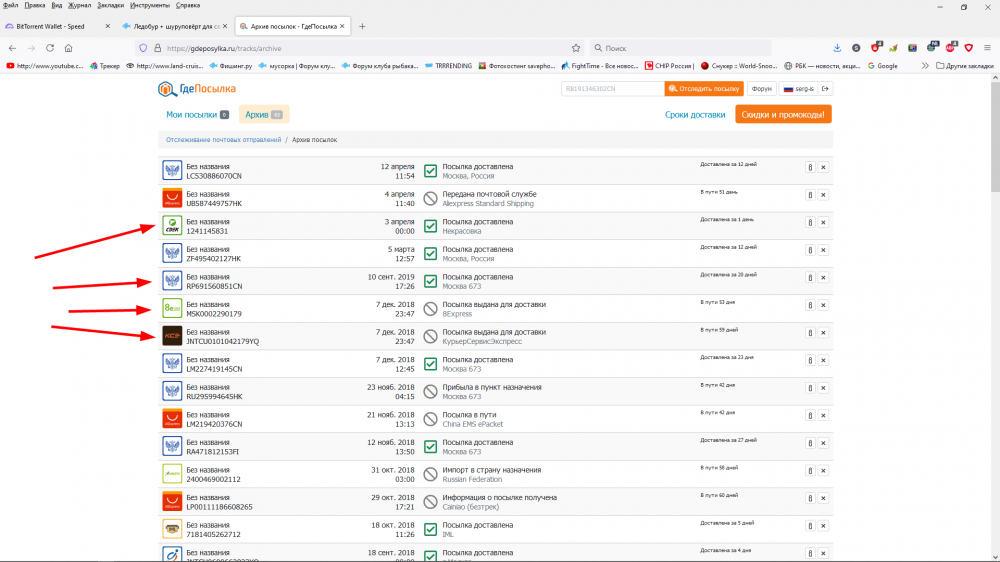This screenshot has height=562, width=1000.
Task: Click KCE carrier icon for JNTCU0101042179YQ
Action: [x=171, y=337]
